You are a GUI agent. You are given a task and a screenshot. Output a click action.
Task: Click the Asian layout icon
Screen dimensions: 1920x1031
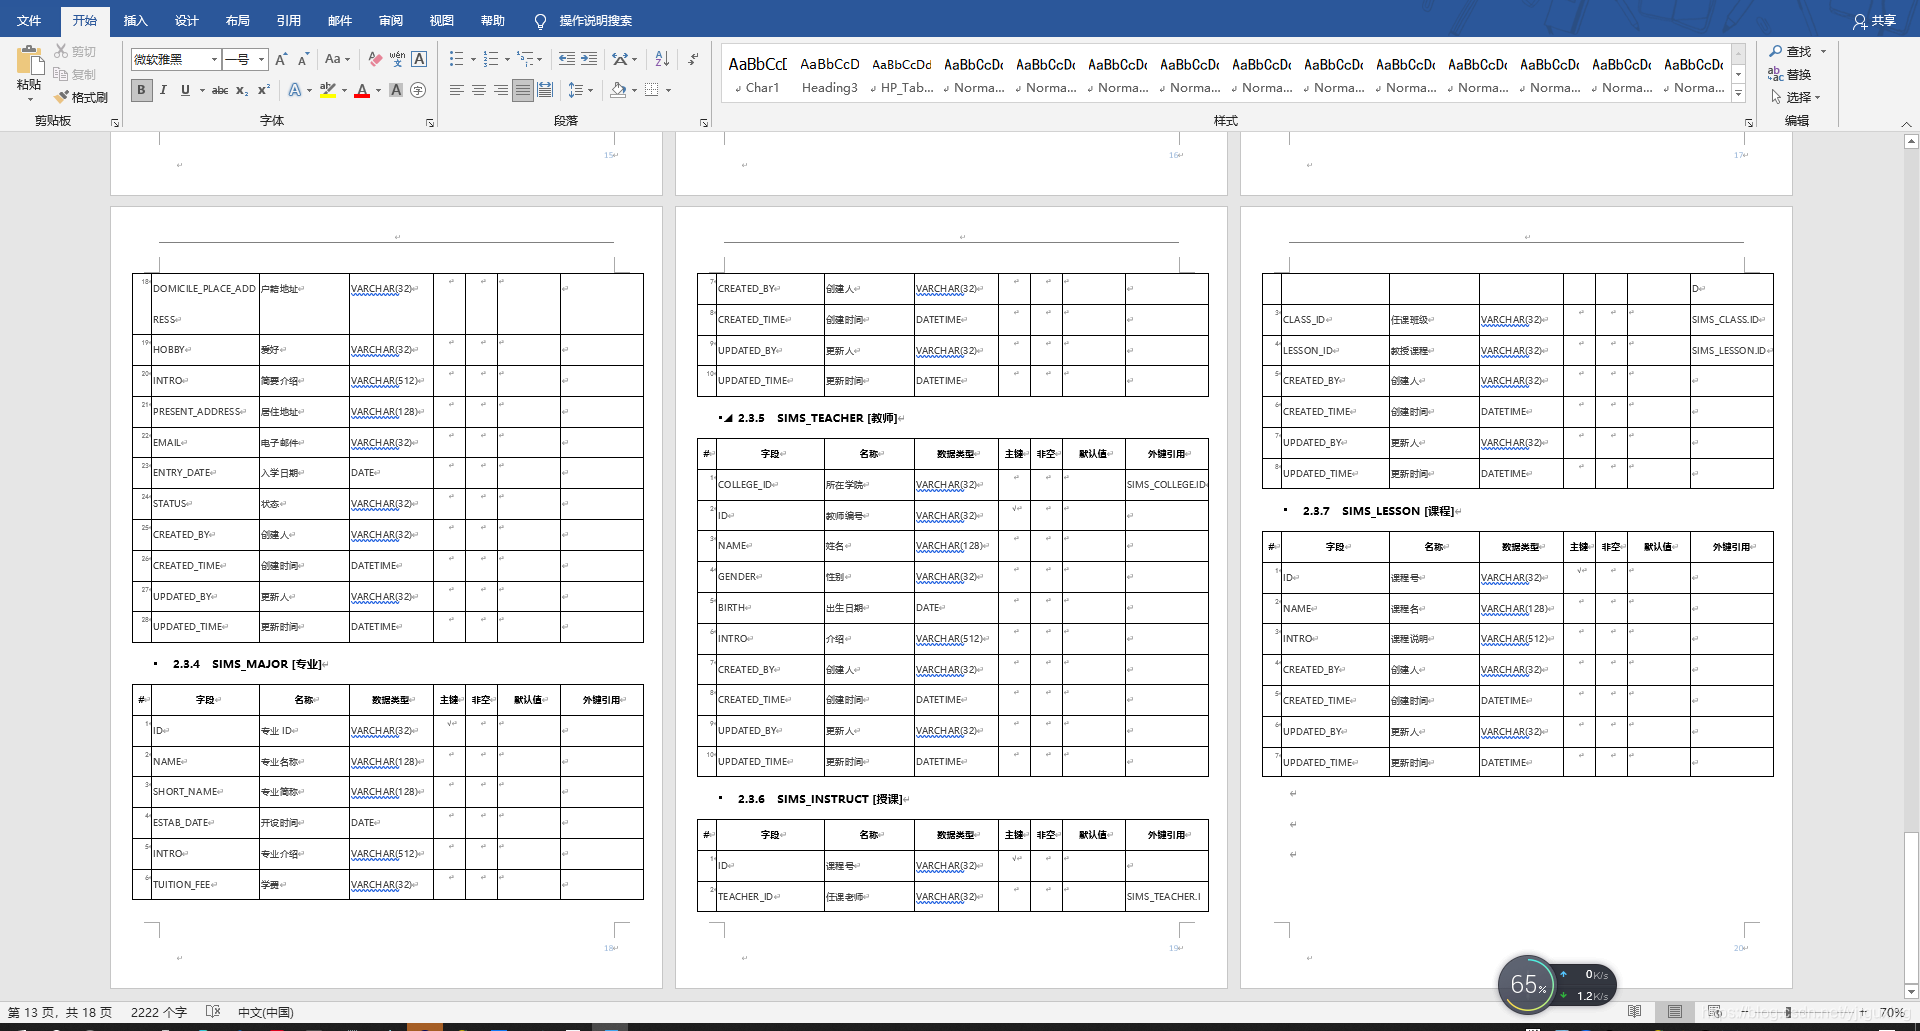(621, 60)
